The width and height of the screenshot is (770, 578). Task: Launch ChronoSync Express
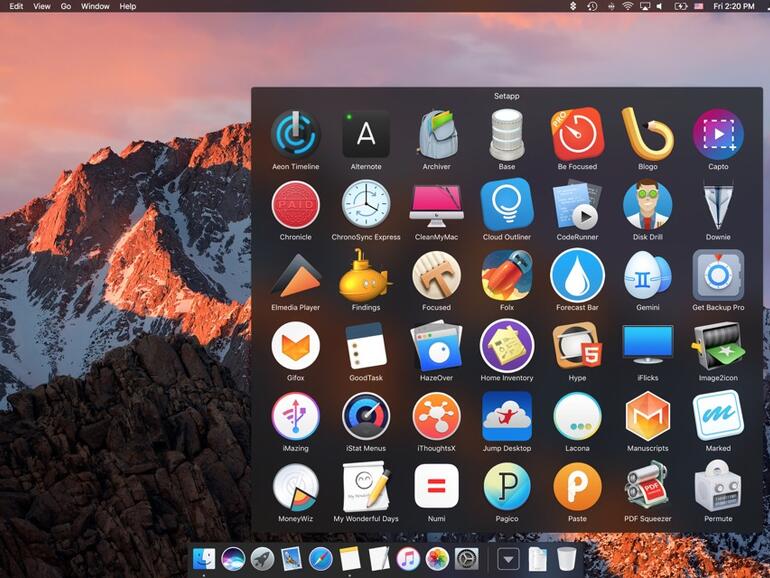(x=366, y=205)
